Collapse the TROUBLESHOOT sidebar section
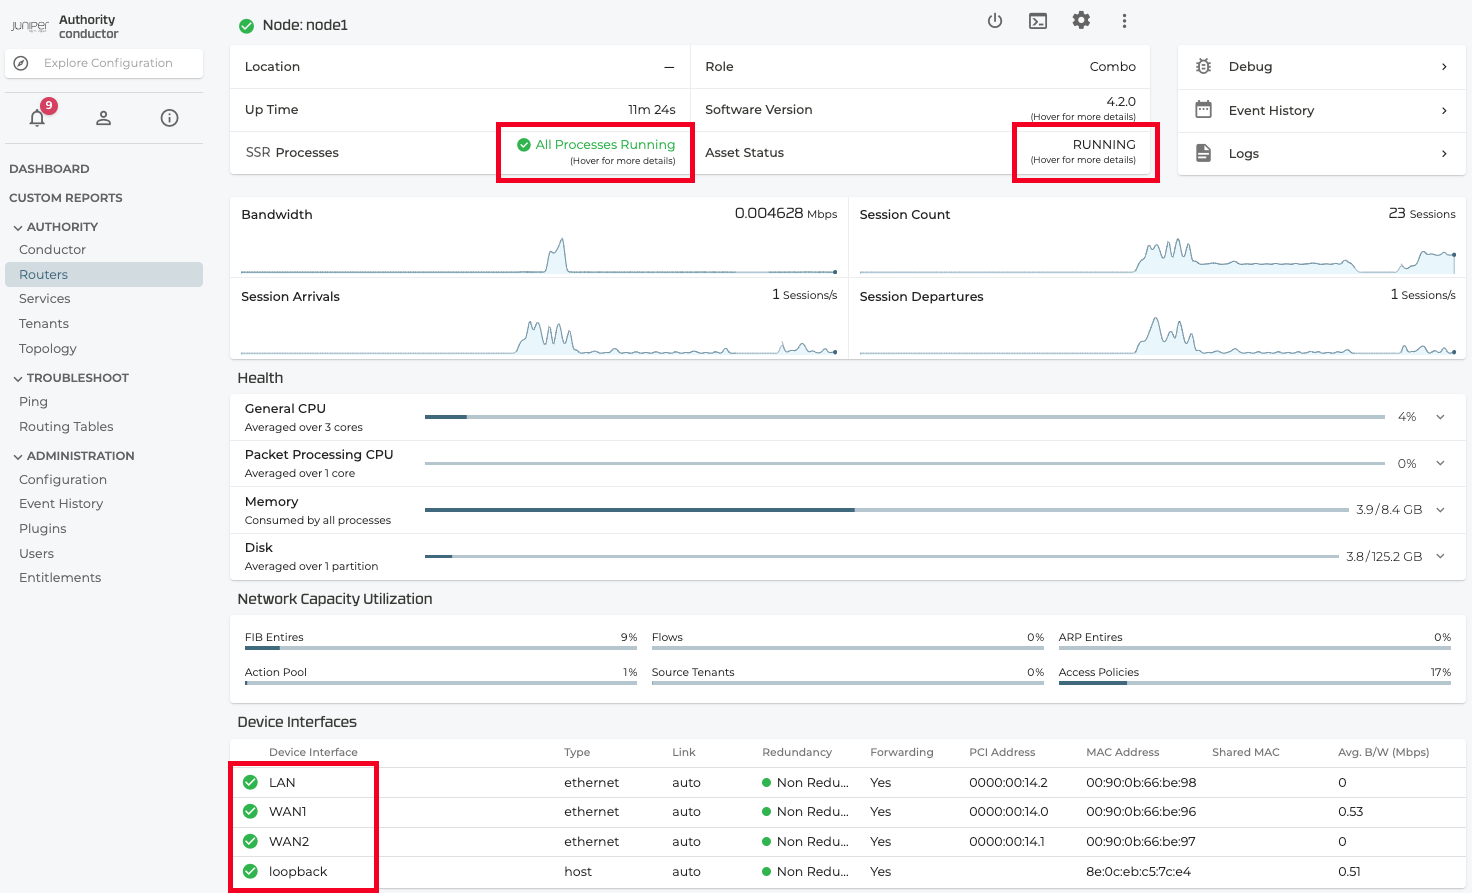Viewport: 1472px width, 893px height. point(18,379)
